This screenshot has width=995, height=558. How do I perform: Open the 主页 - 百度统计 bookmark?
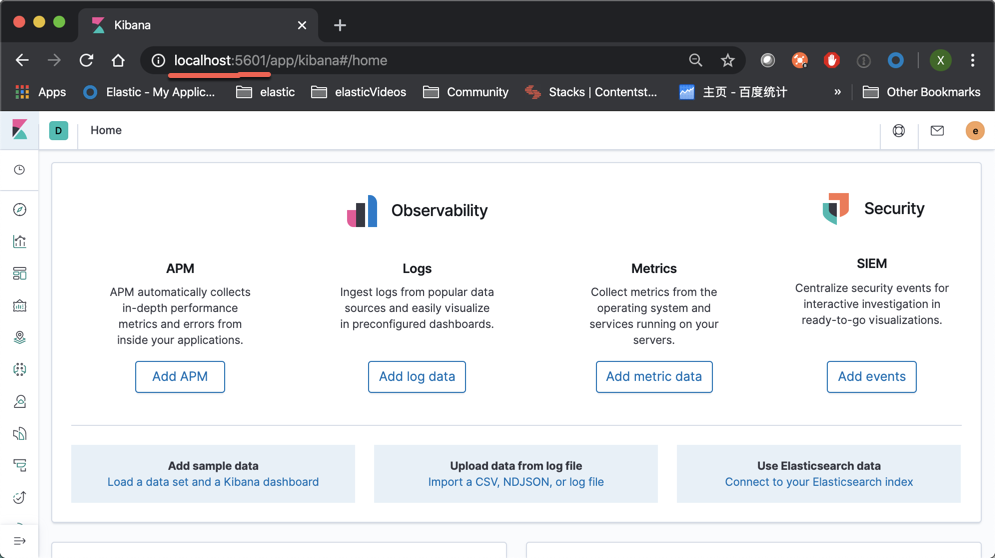coord(734,92)
